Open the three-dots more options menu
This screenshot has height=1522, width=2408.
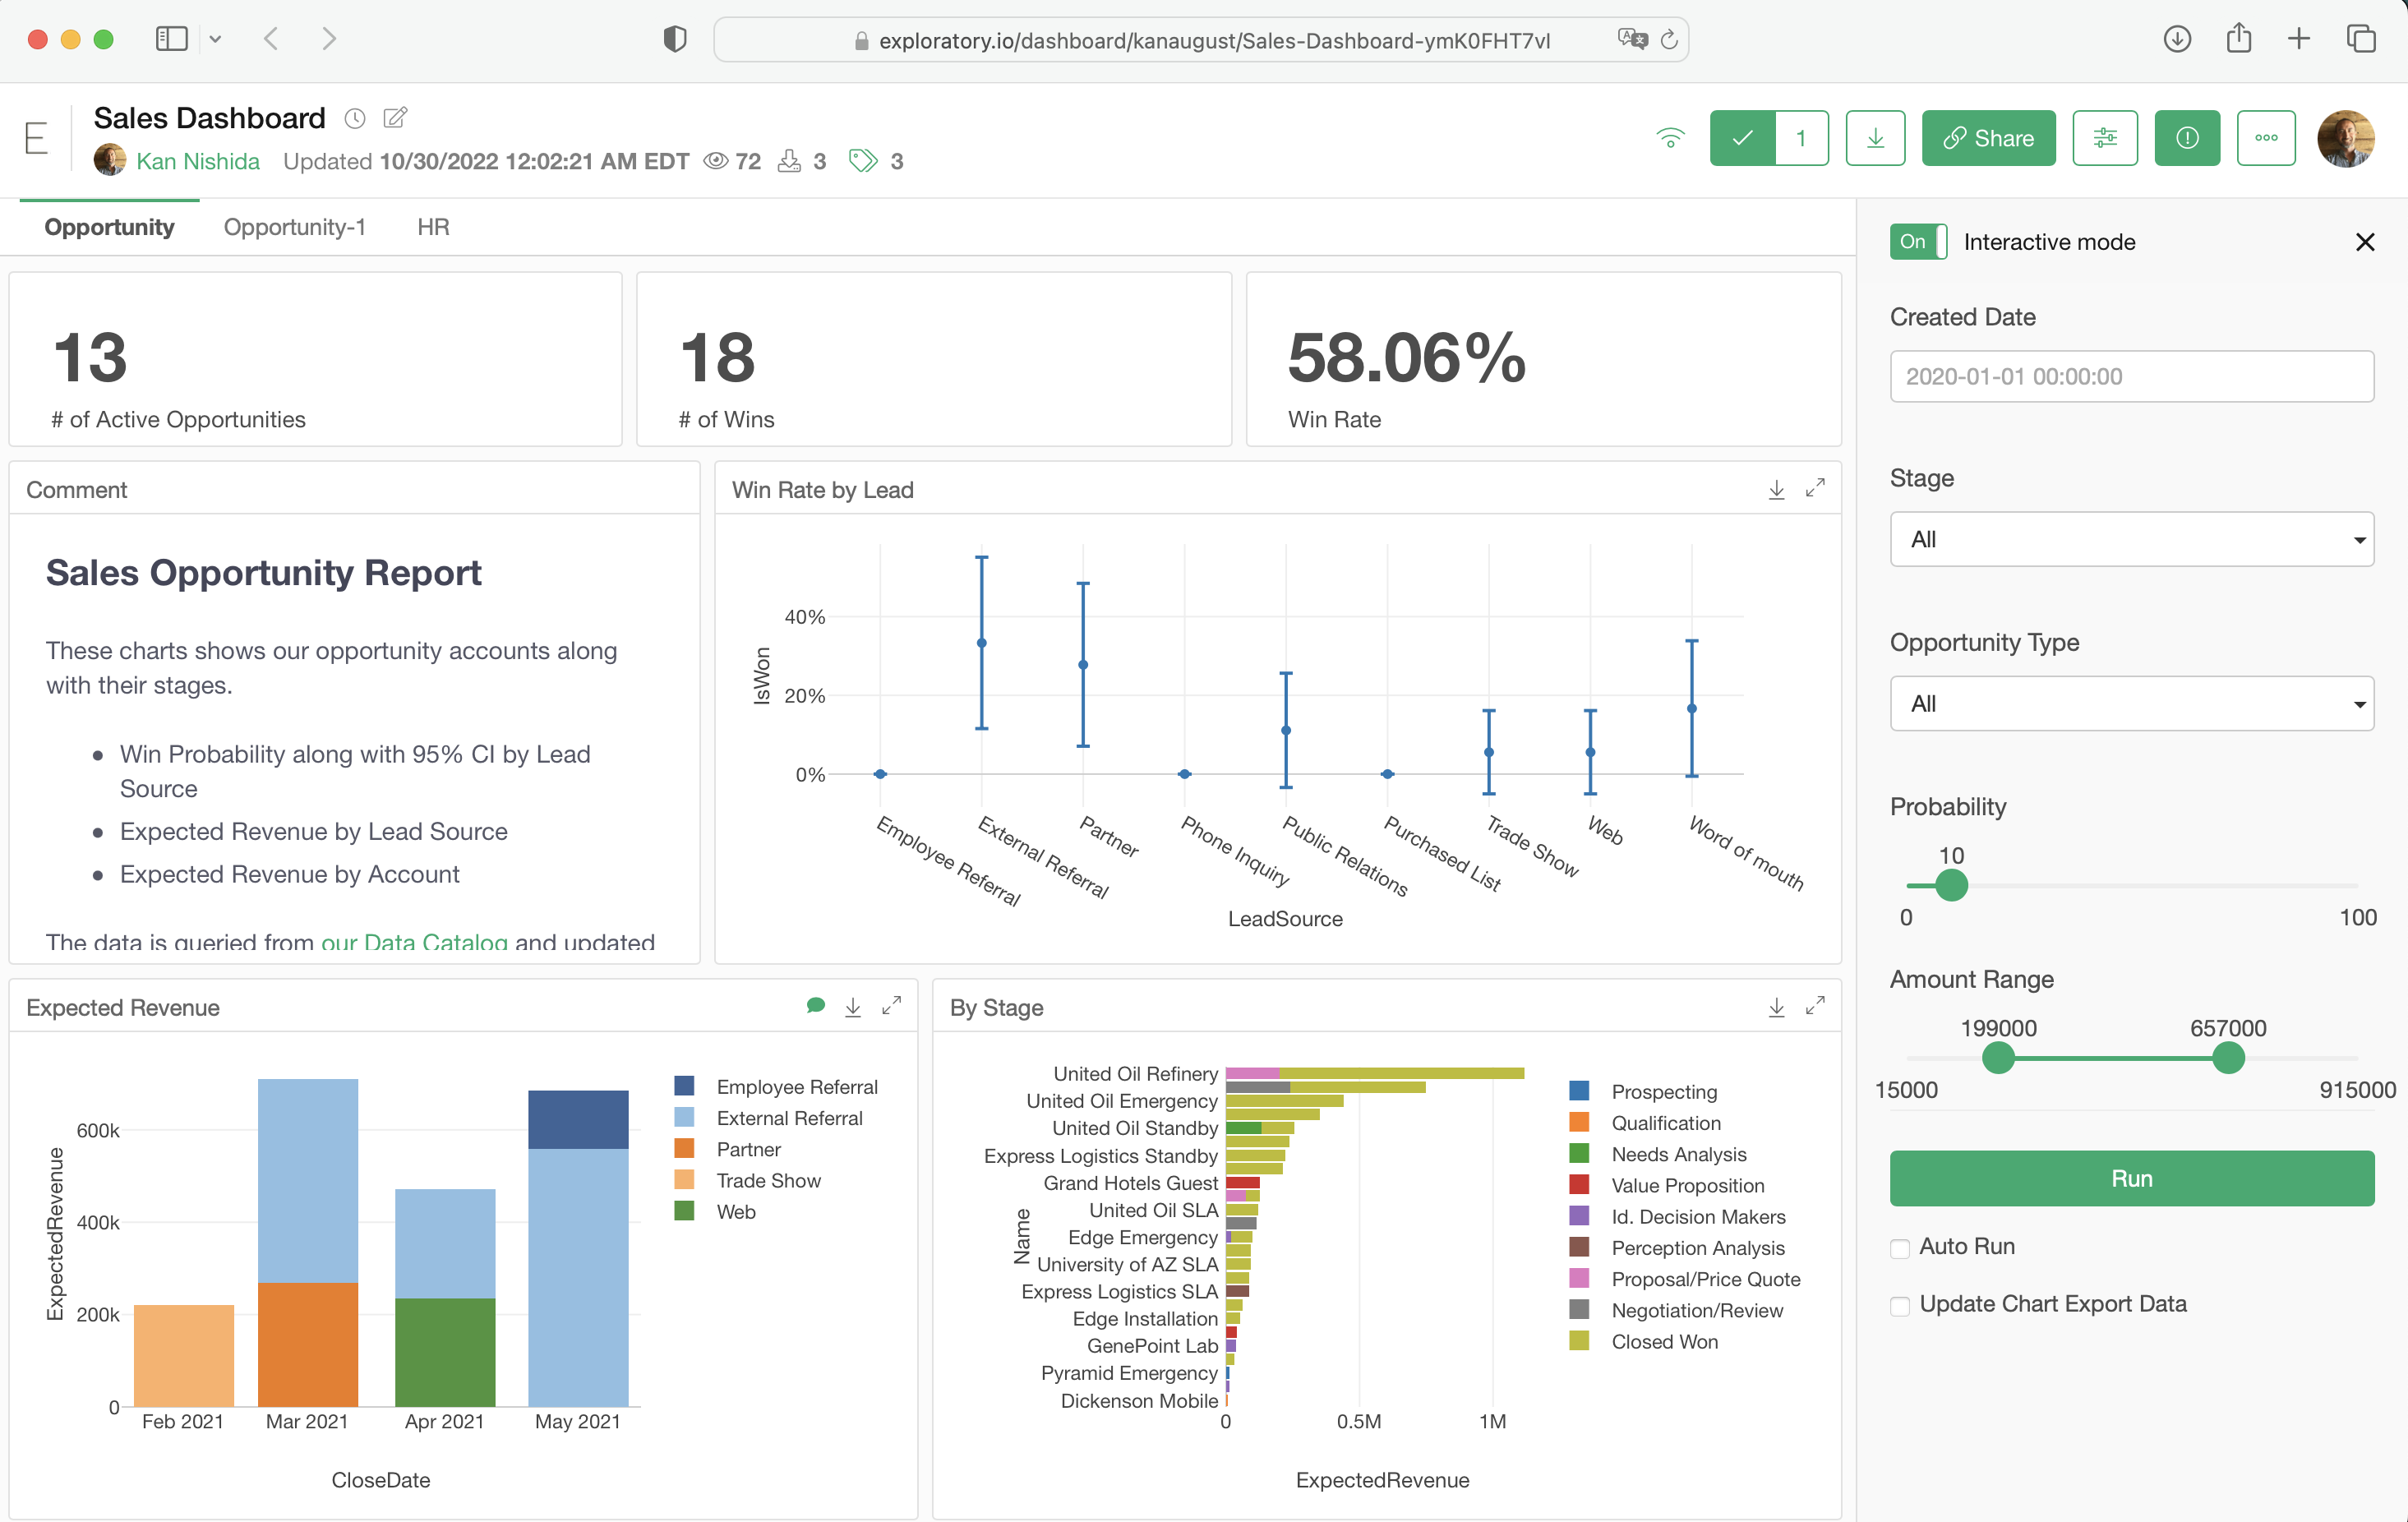coord(2265,138)
